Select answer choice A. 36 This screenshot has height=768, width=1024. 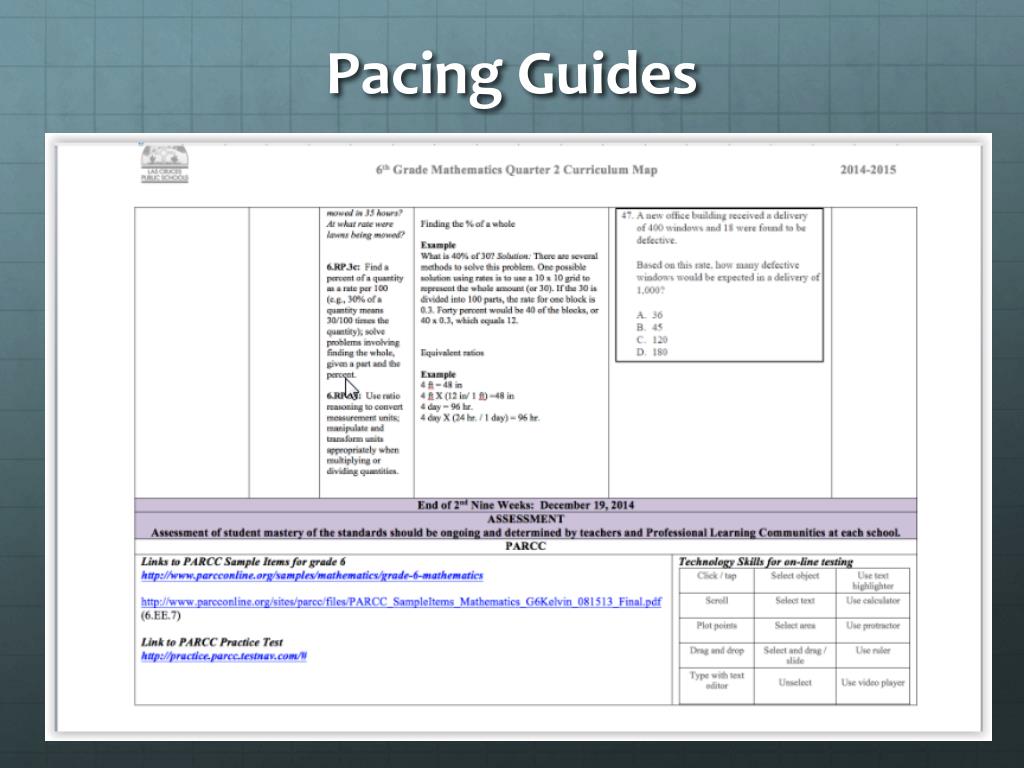pos(649,315)
